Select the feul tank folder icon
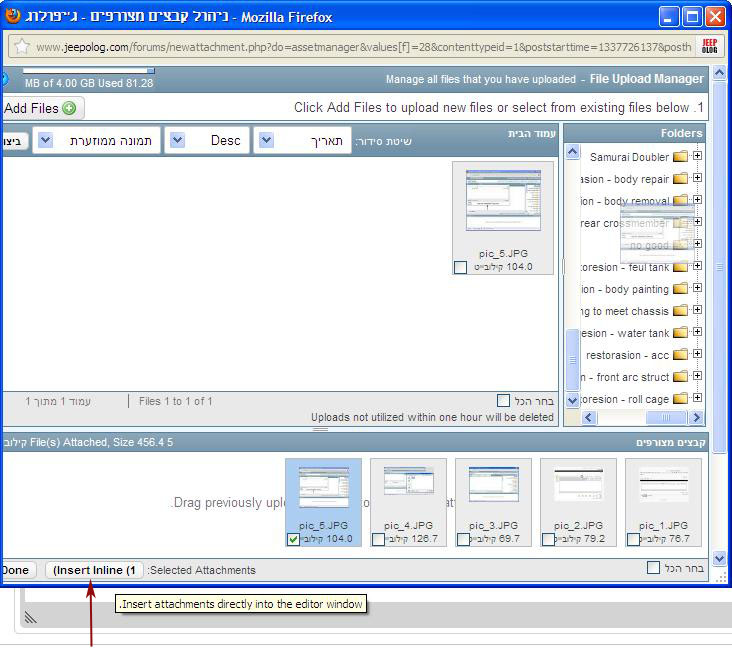 point(680,267)
